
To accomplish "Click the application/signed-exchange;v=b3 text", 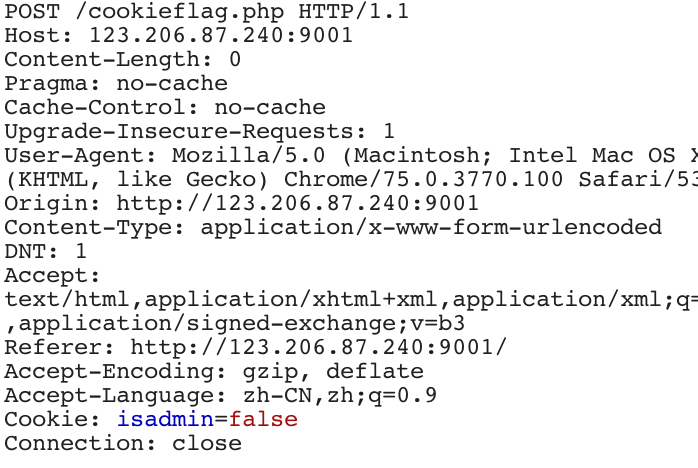I will [242, 324].
